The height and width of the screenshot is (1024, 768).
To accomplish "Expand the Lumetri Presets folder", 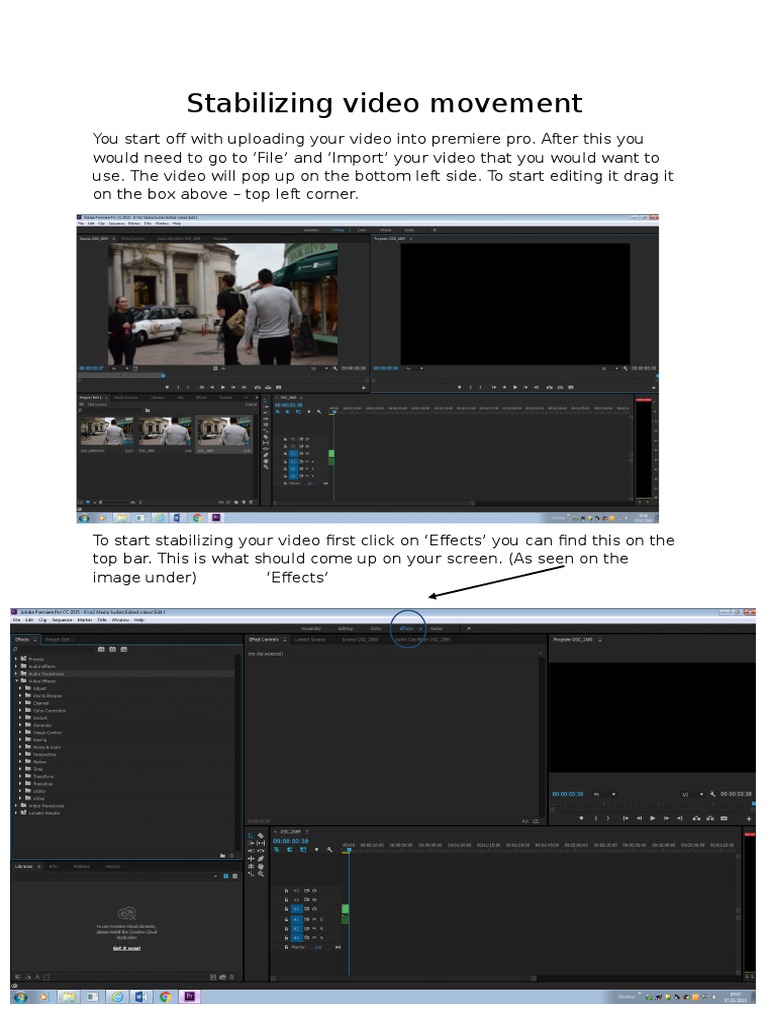I will tap(16, 813).
